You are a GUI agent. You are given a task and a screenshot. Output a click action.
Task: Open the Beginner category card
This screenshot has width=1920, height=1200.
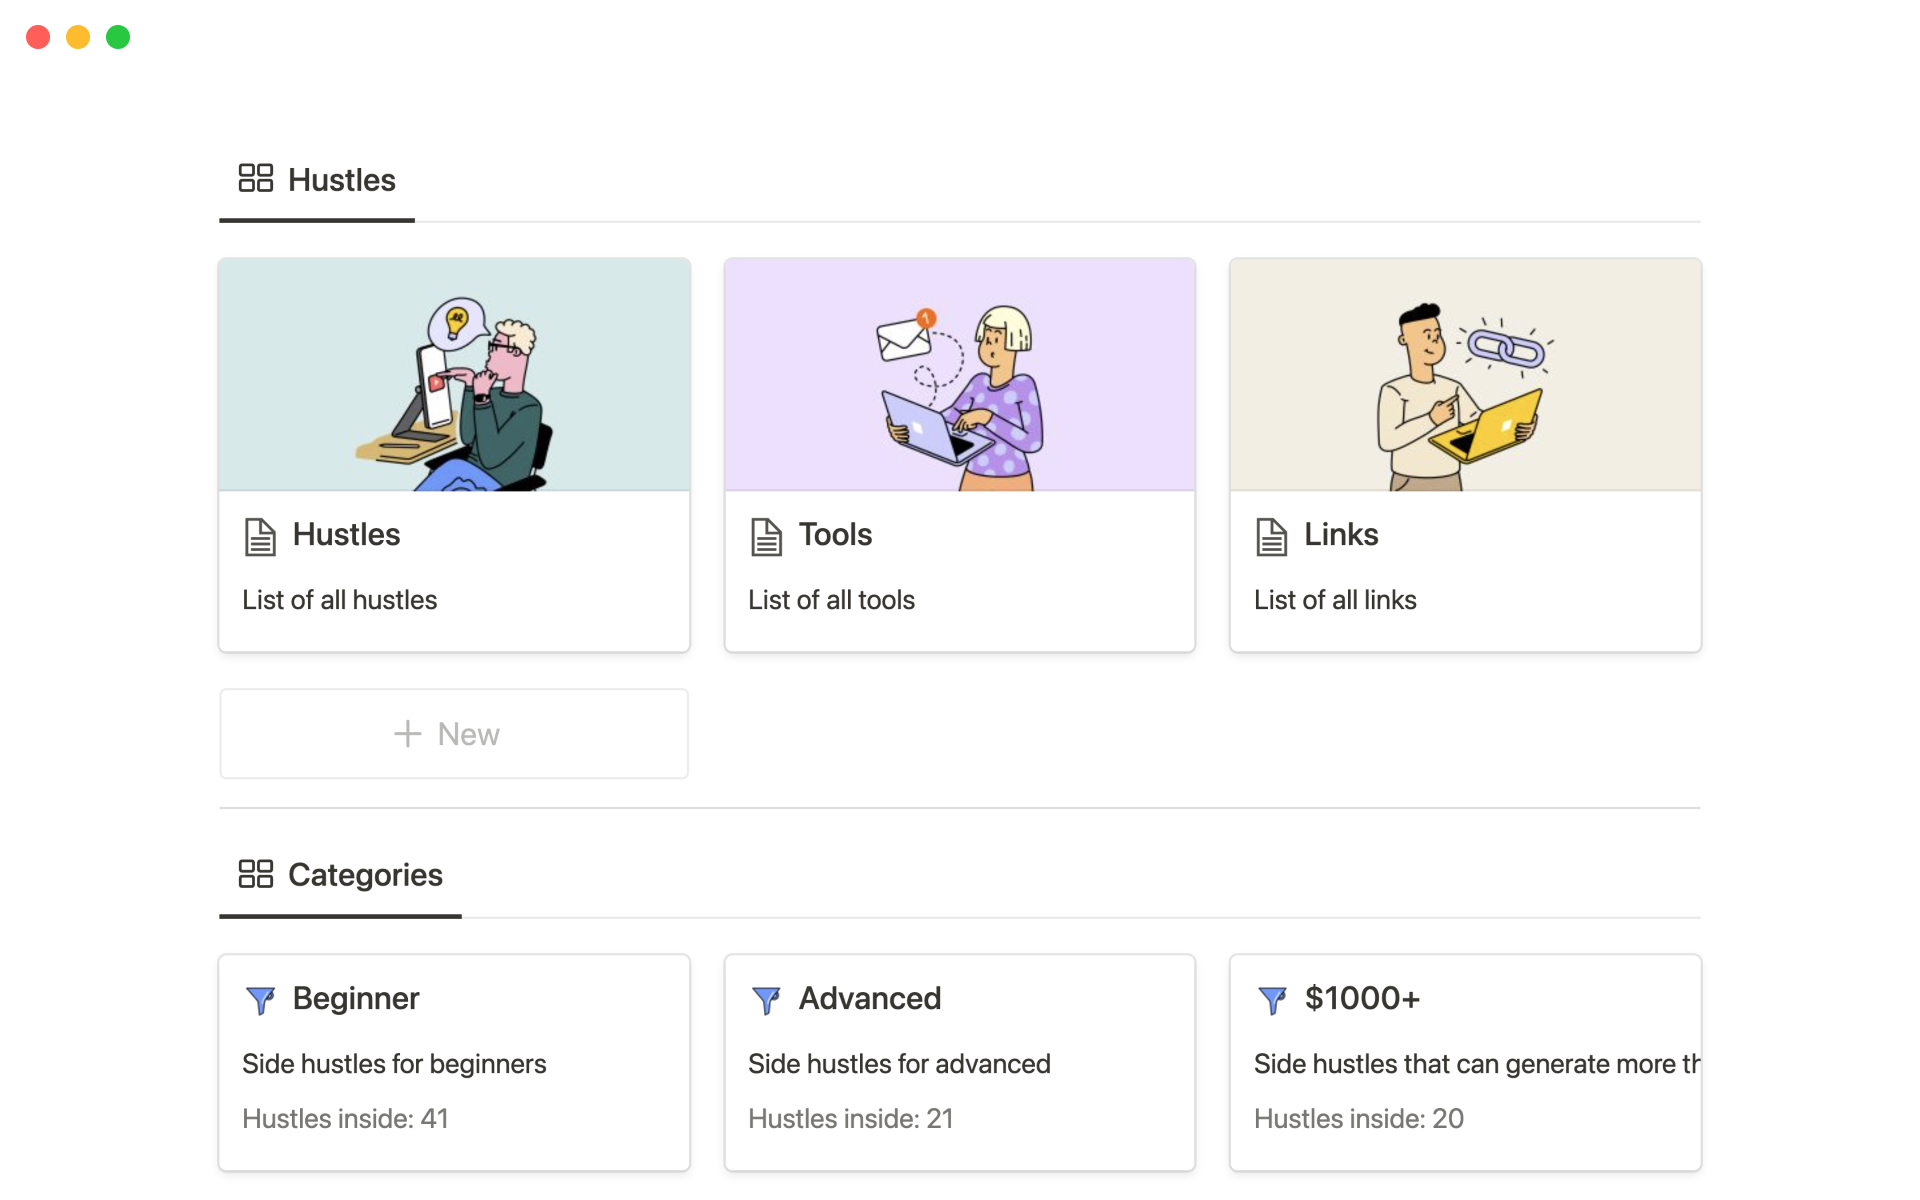[x=454, y=1063]
